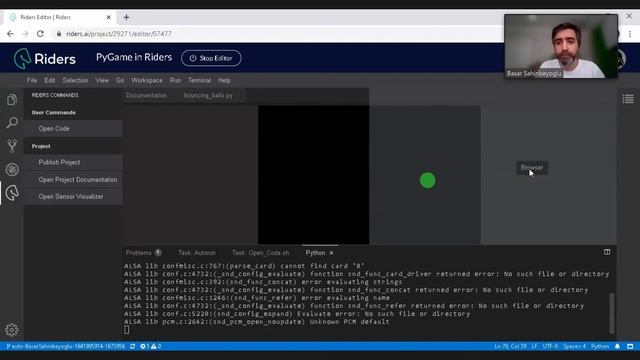This screenshot has width=640, height=360.
Task: Go back with browser back arrow
Action: click(x=10, y=33)
